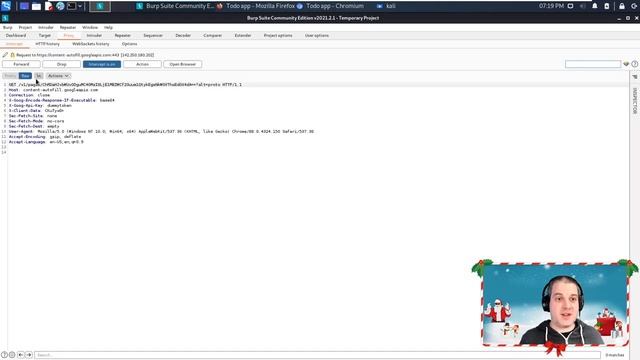Switch to the Sequencer tab
The height and width of the screenshot is (360, 640).
pos(153,36)
